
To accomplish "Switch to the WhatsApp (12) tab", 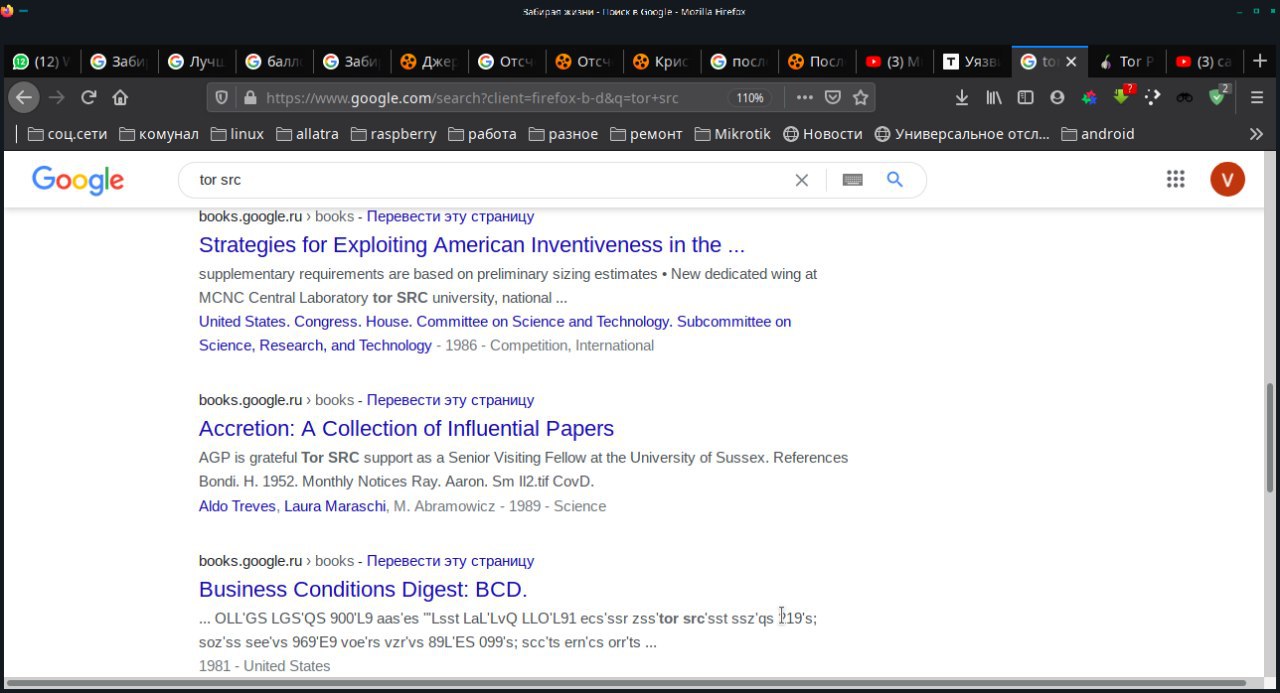I will 40,61.
